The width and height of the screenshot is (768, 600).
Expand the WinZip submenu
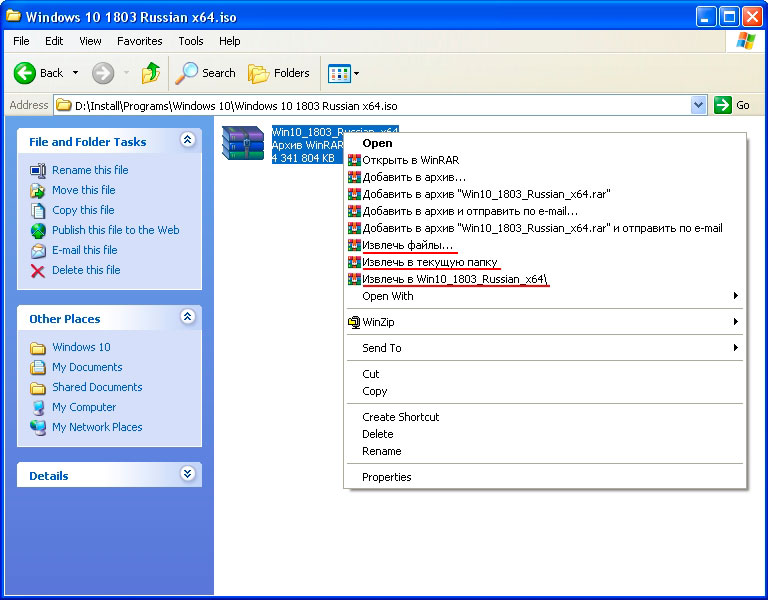coord(545,322)
